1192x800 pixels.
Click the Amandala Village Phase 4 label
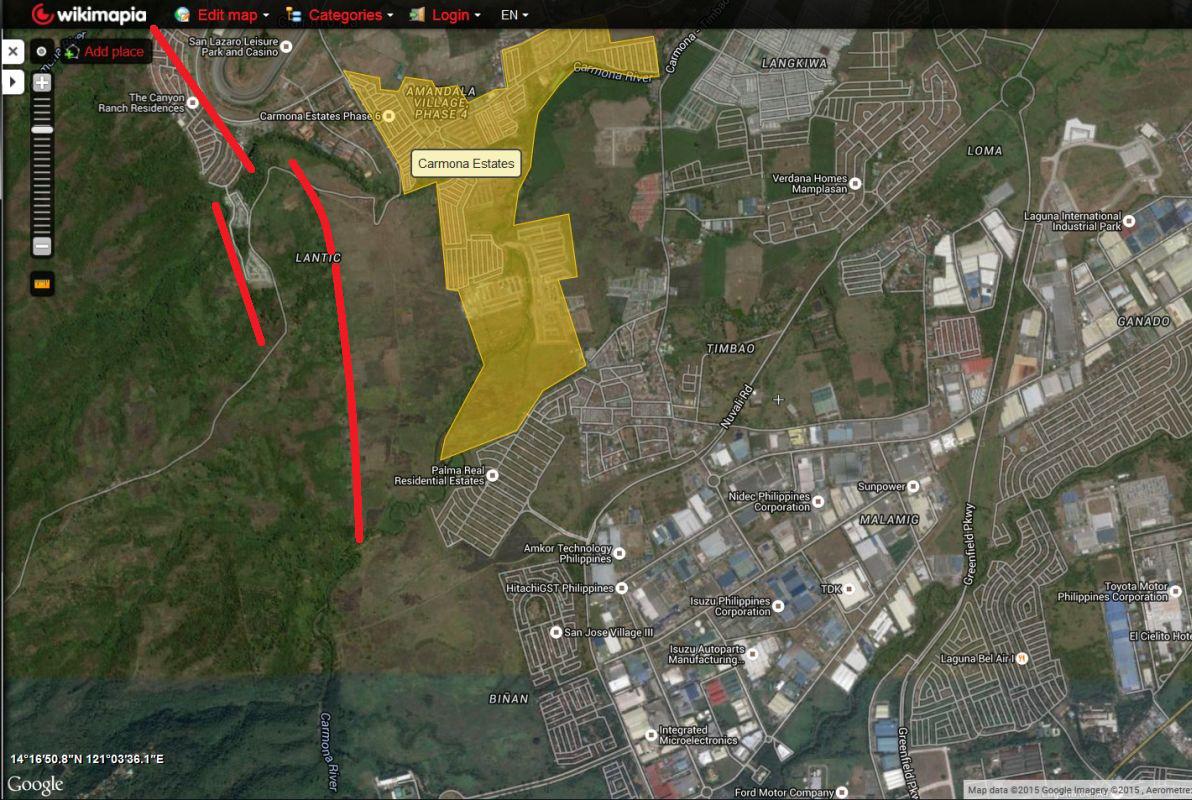click(x=441, y=103)
